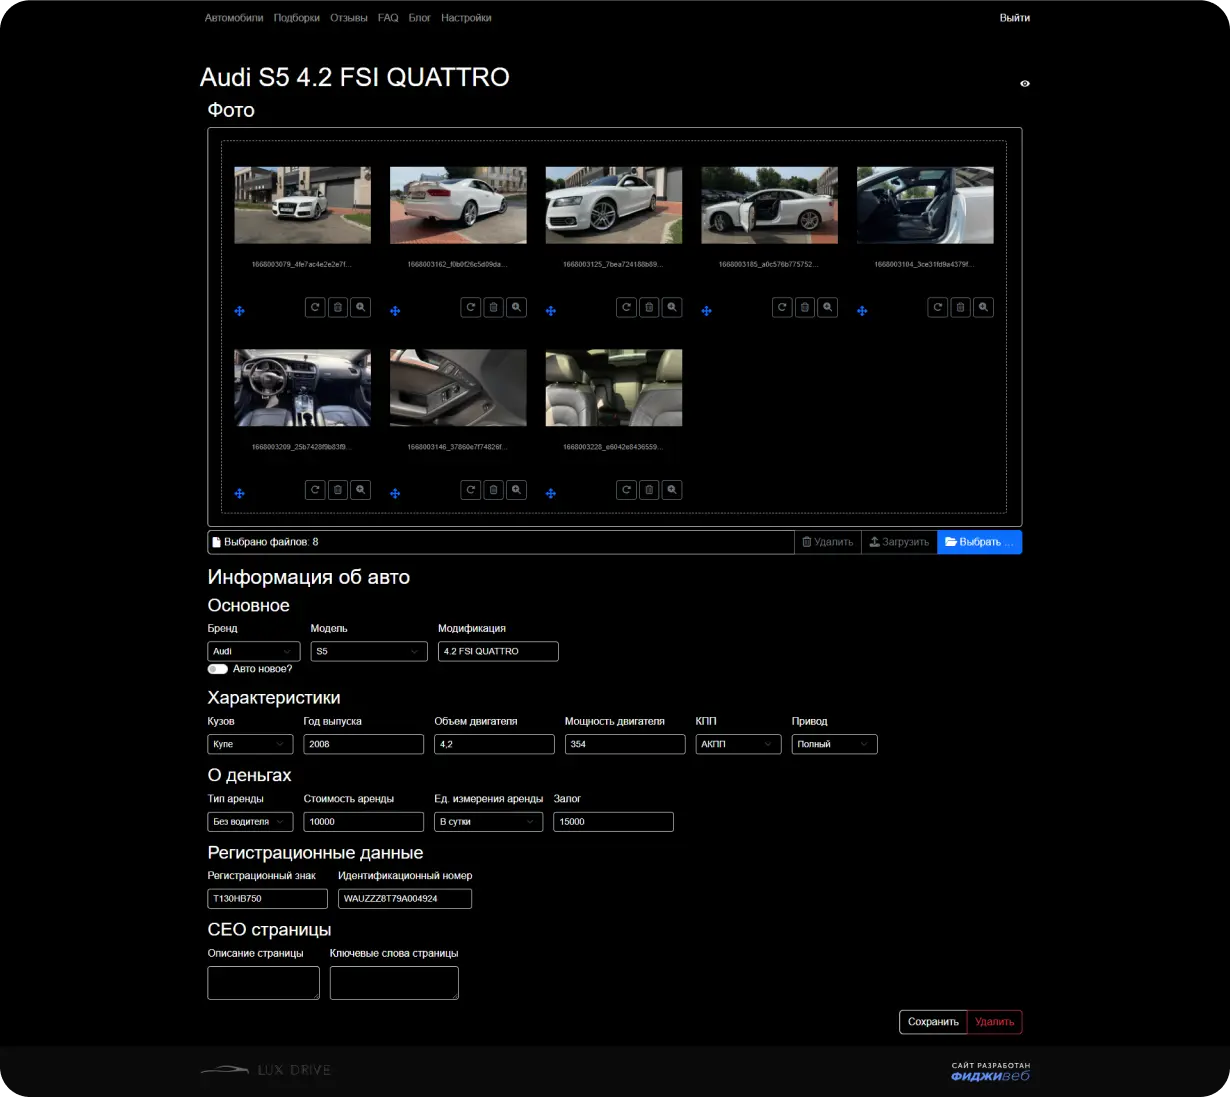Rotate photo 1668003104_3ce31fd9a4379f
1230x1097 pixels.
pos(938,307)
